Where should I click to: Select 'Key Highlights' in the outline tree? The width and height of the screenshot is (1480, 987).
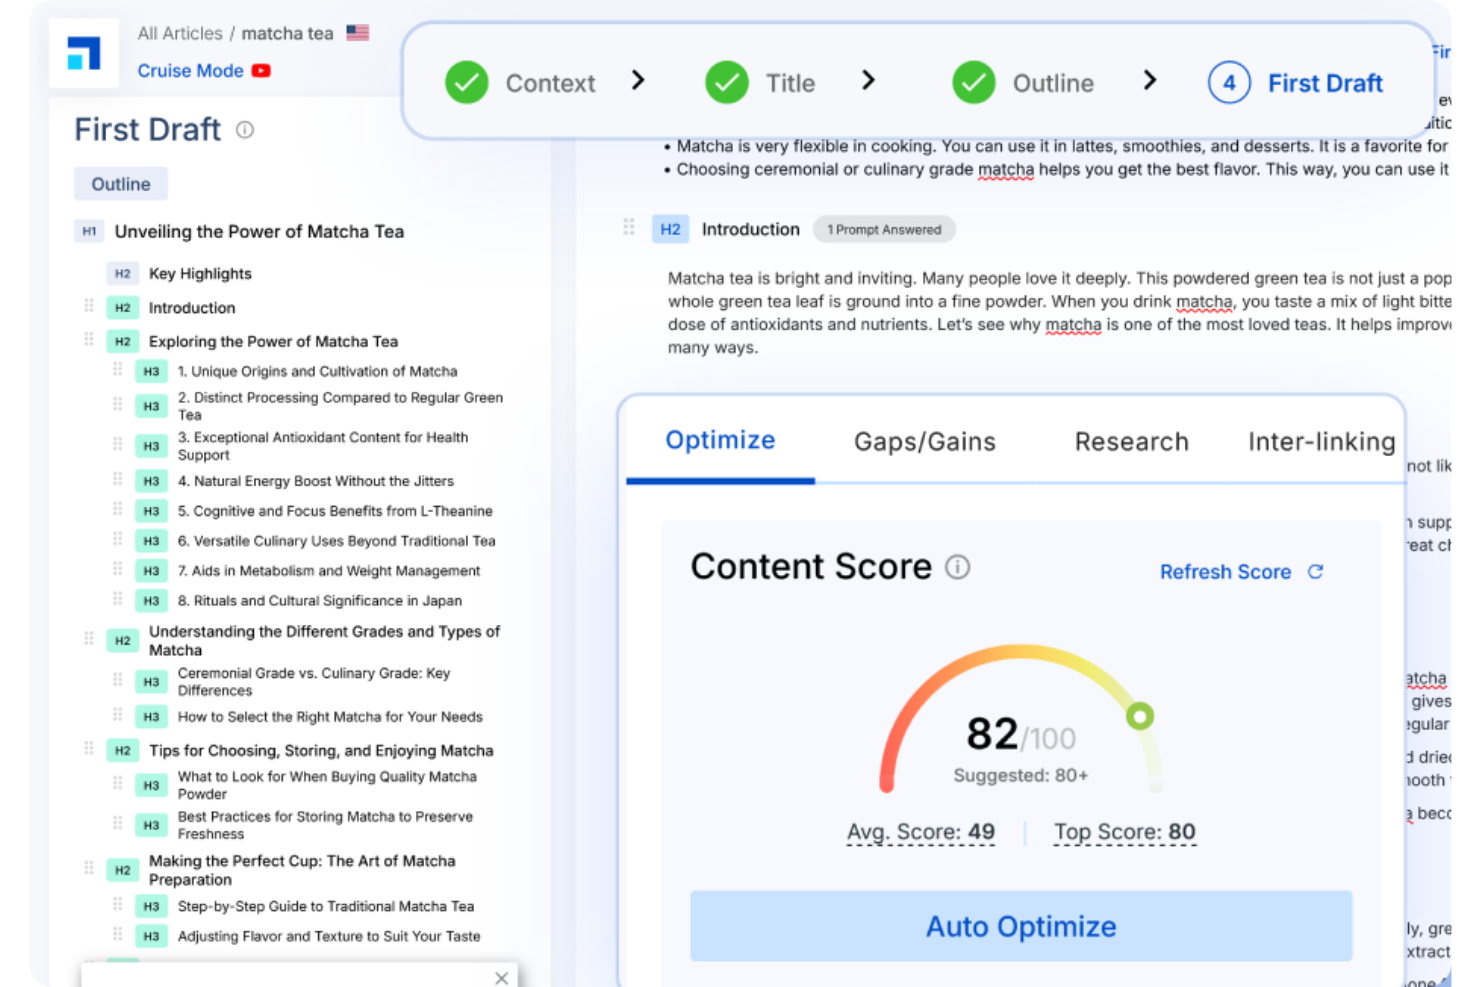pos(200,273)
